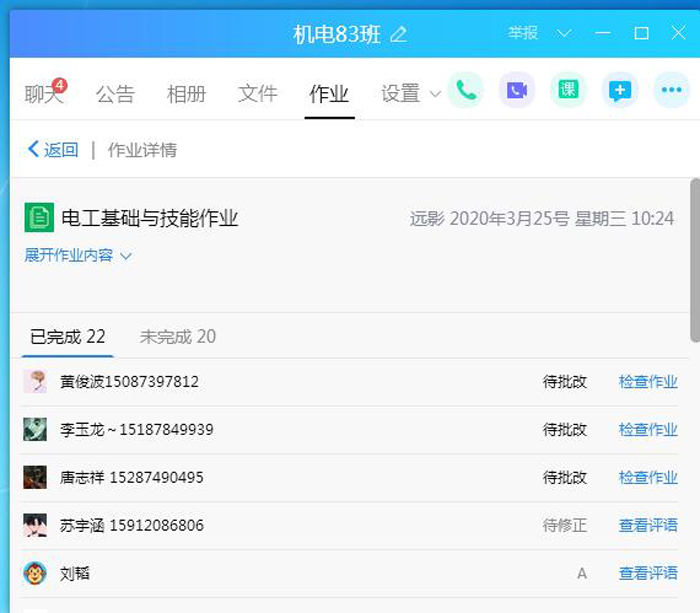Click the edit pencil beside 机电83班
700x613 pixels.
tap(399, 34)
